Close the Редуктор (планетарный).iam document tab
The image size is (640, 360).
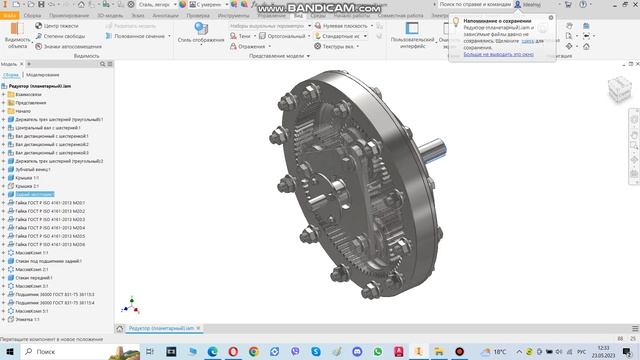(198, 328)
